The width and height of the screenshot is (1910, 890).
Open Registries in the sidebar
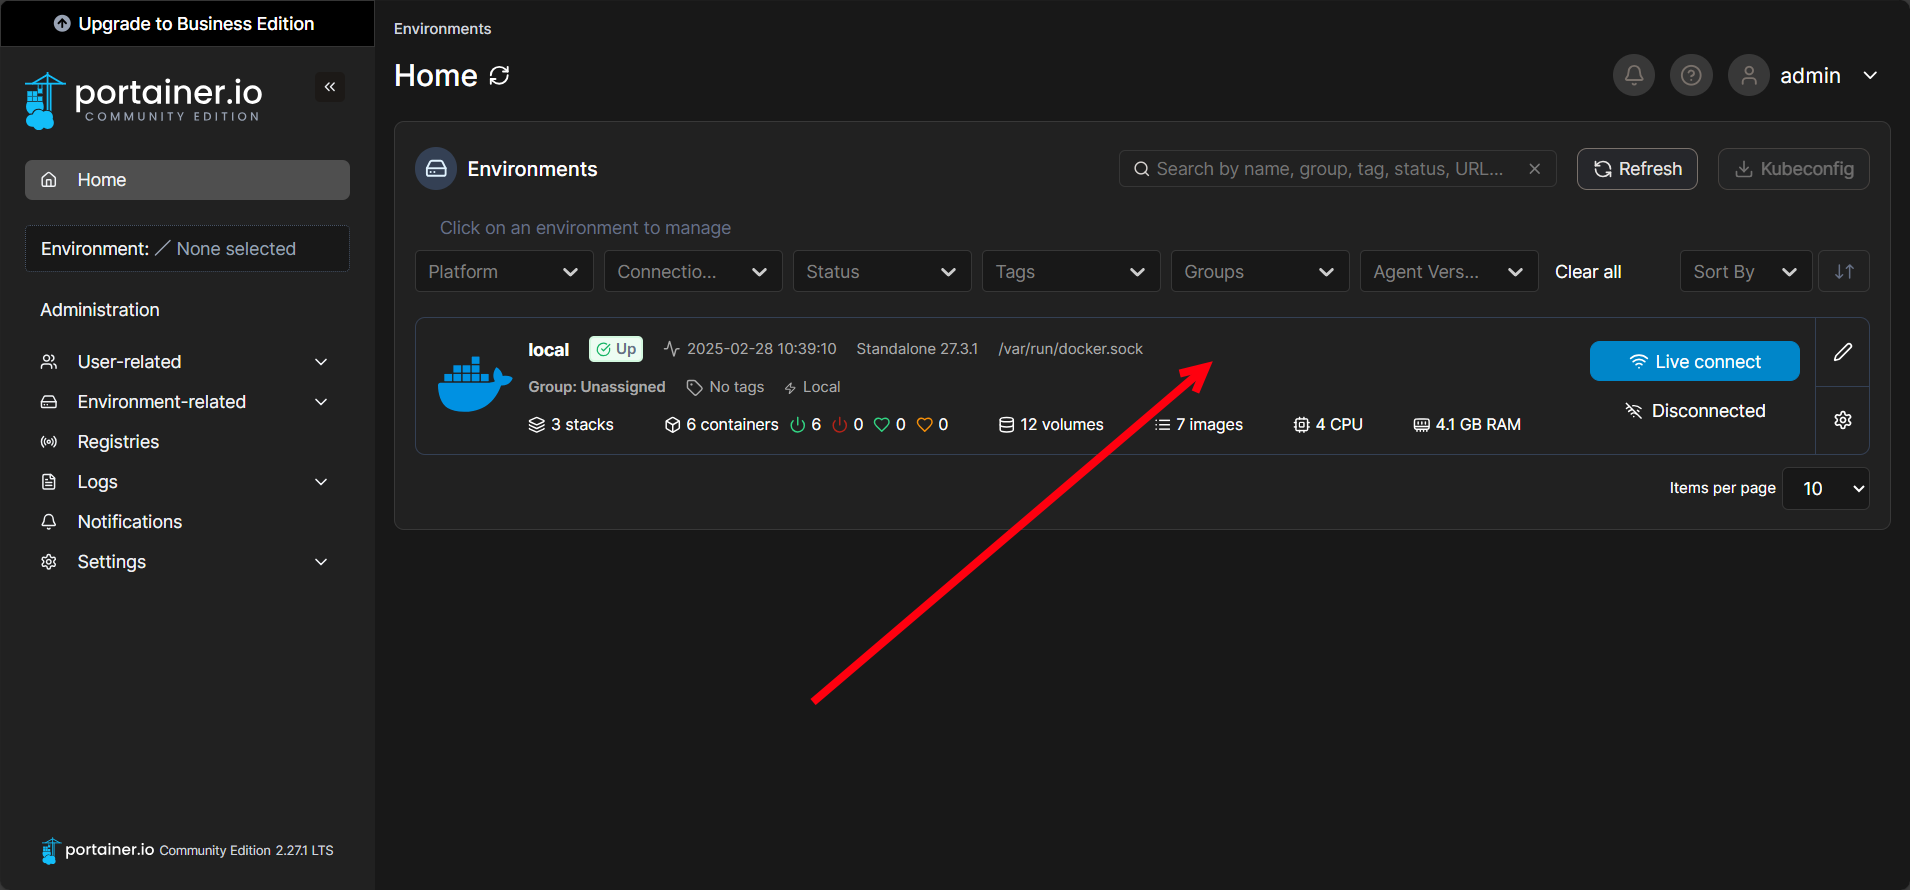118,442
